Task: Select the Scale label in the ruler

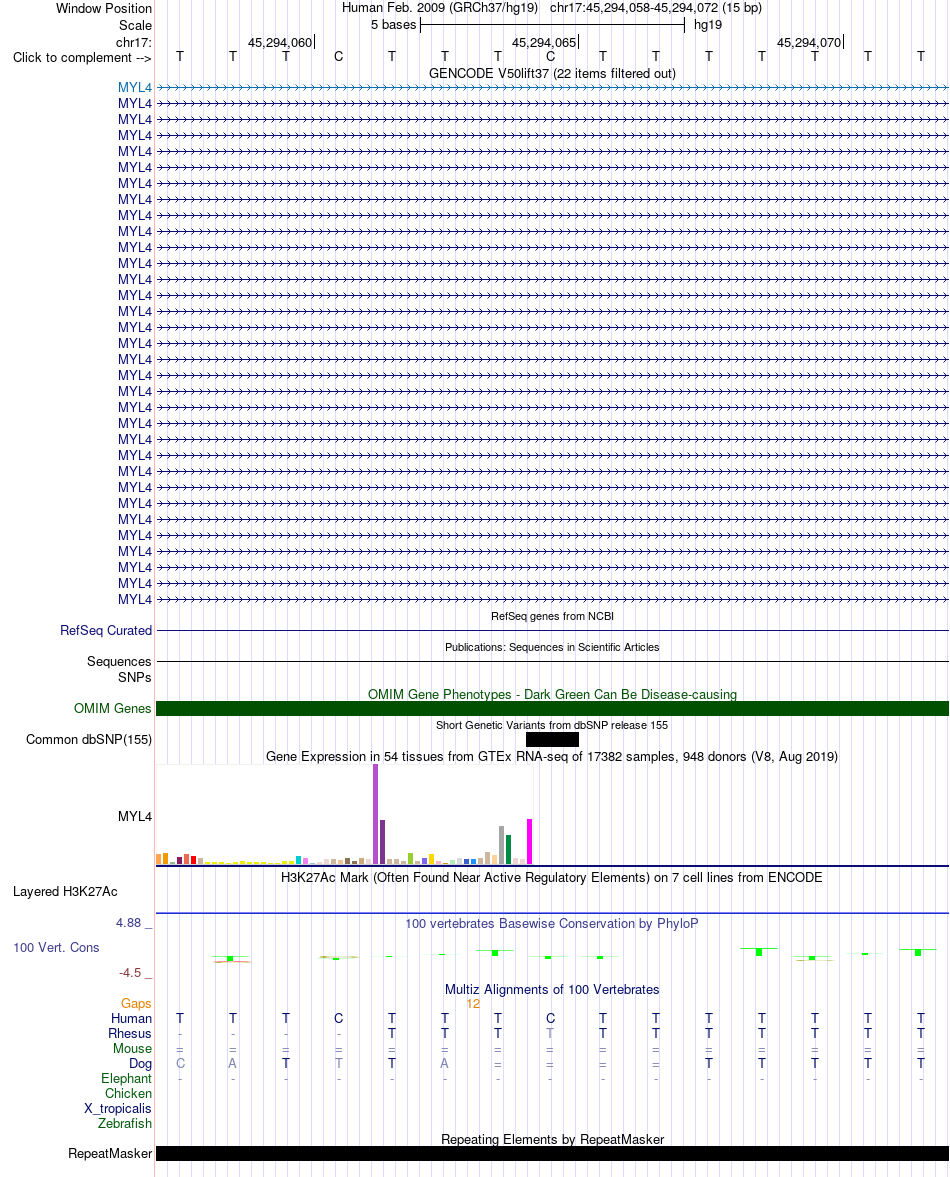Action: (x=135, y=25)
